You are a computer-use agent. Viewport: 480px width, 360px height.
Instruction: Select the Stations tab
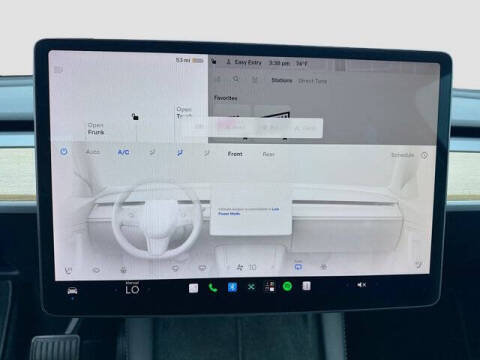click(282, 80)
